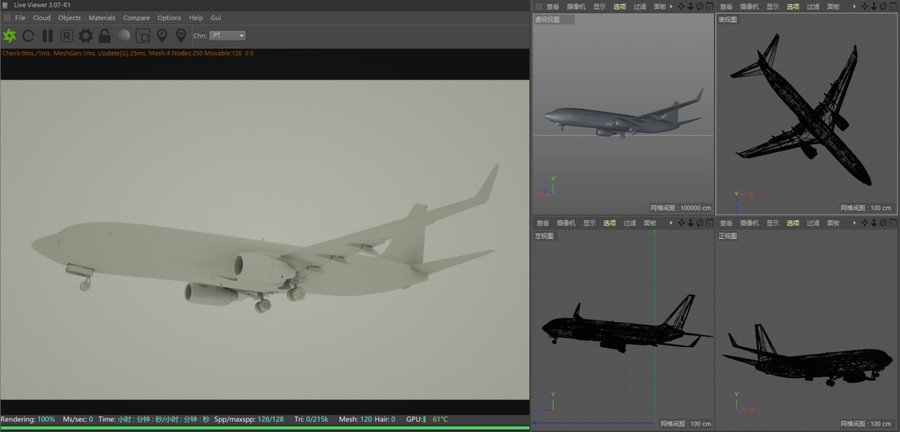
Task: Click the move-view arrows icon in perspective viewport
Action: 681,6
